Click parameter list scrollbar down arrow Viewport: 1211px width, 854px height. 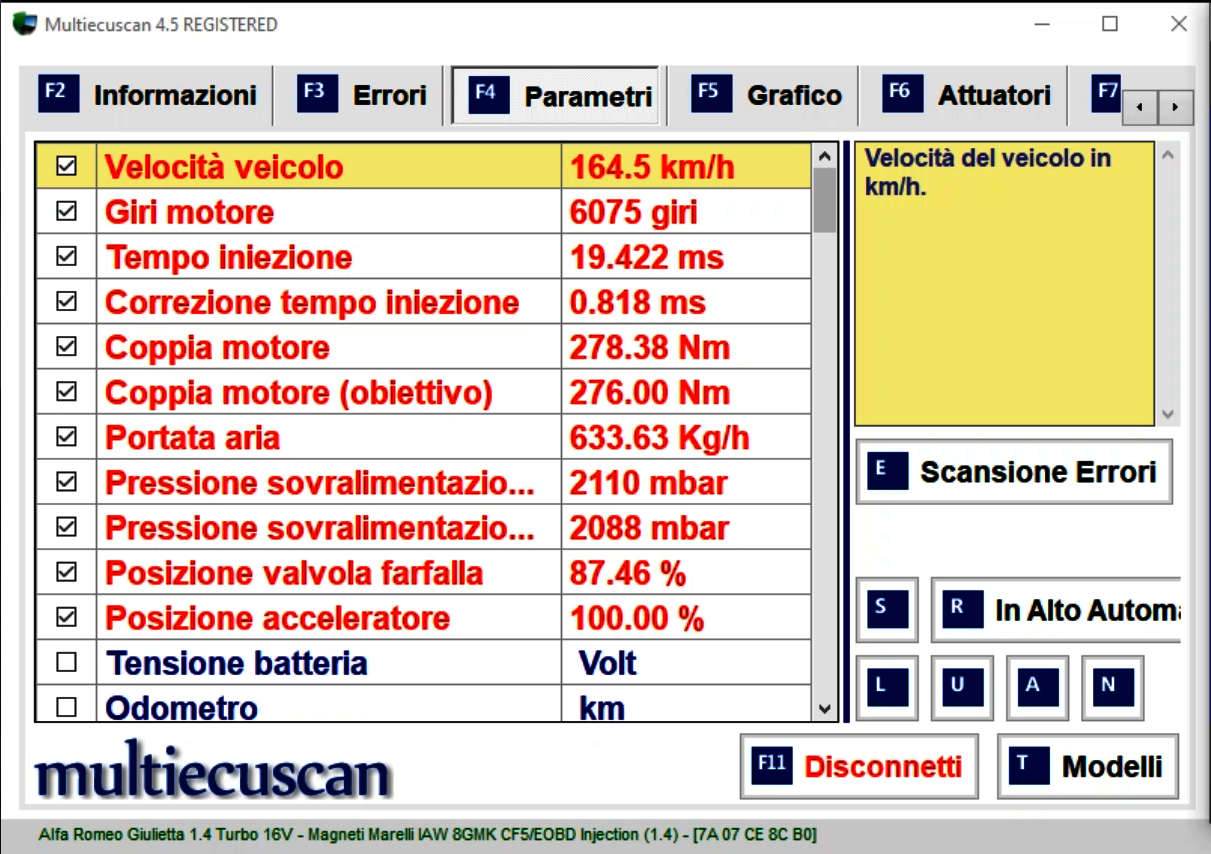coord(824,709)
